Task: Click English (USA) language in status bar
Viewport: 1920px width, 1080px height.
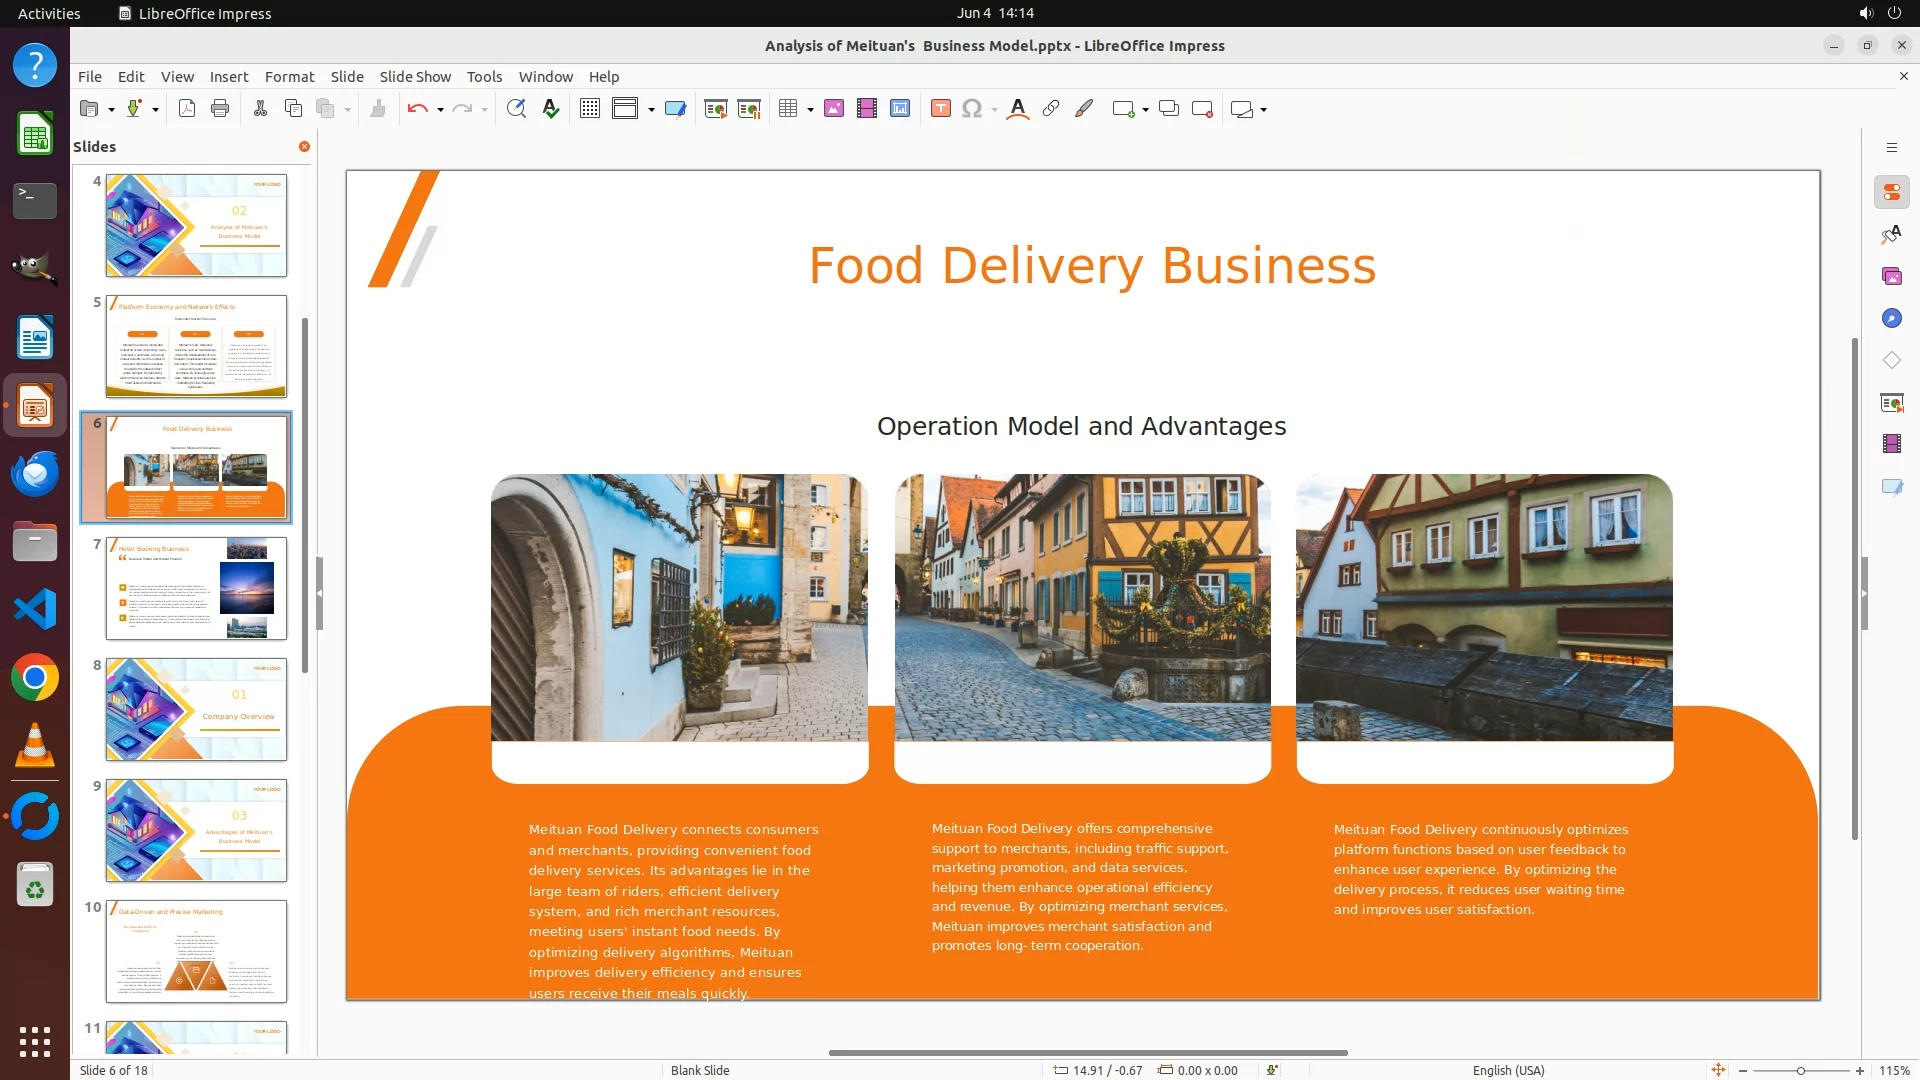Action: pyautogui.click(x=1508, y=1070)
